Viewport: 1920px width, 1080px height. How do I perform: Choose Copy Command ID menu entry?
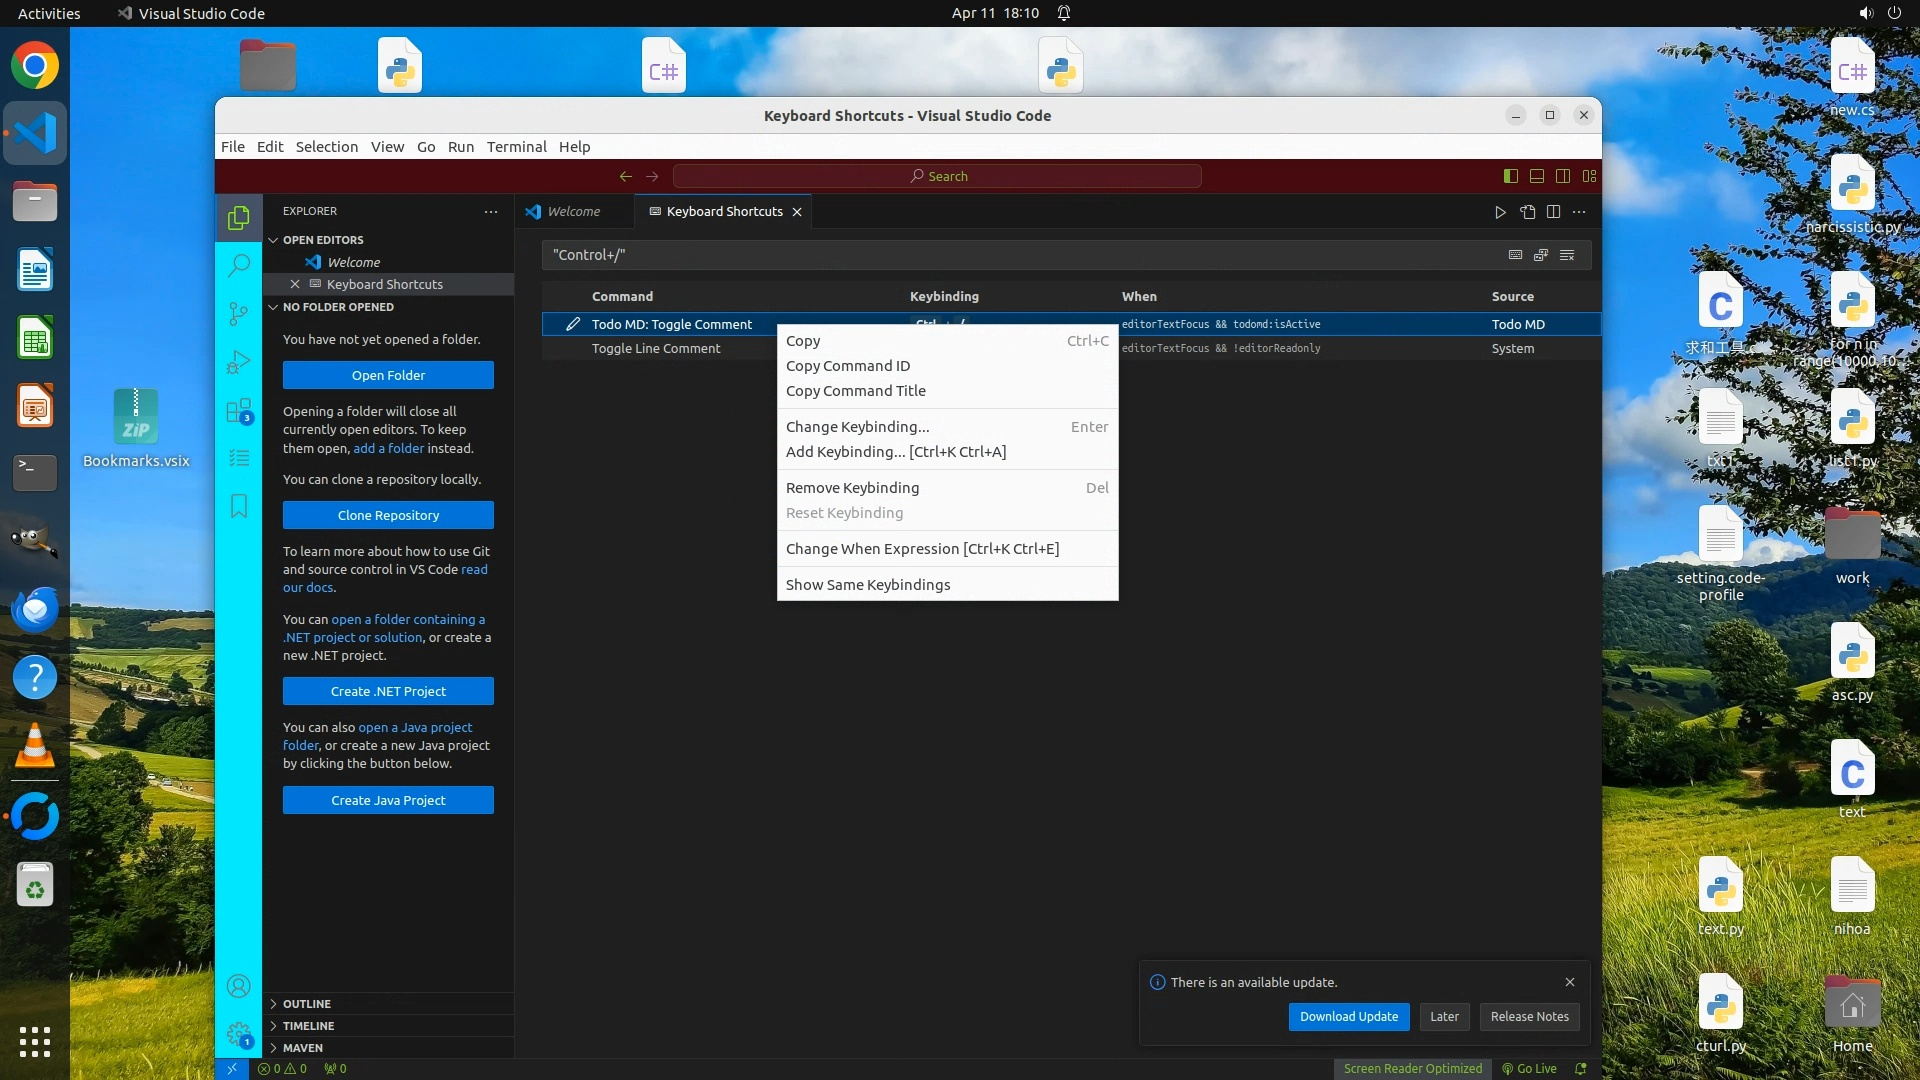click(848, 366)
